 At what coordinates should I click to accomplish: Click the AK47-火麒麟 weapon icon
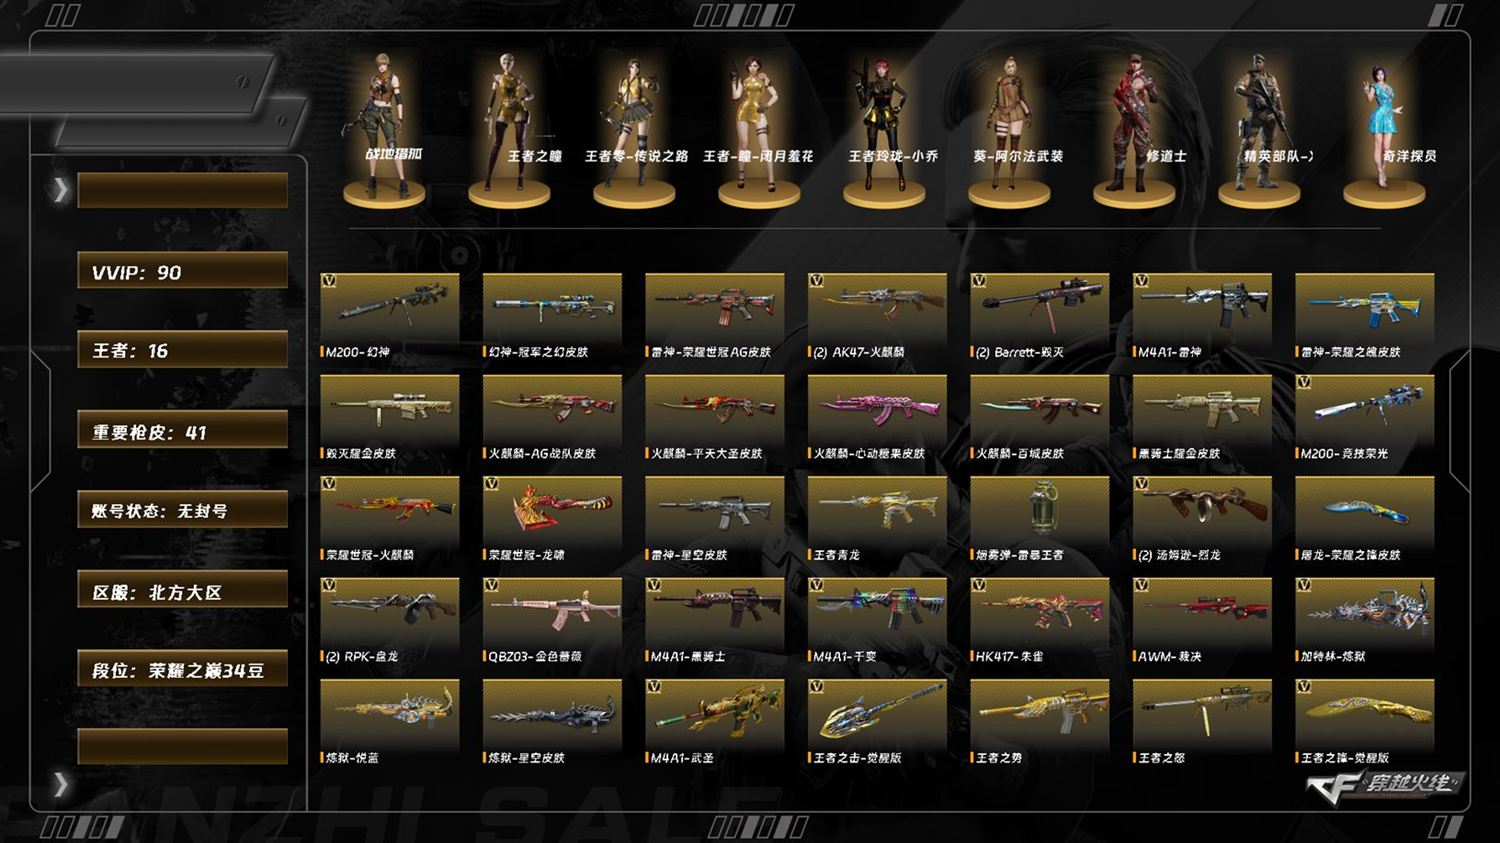(877, 308)
